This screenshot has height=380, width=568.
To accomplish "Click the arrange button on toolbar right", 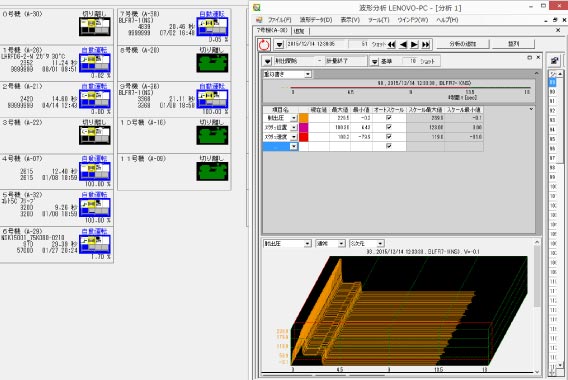I will click(513, 44).
